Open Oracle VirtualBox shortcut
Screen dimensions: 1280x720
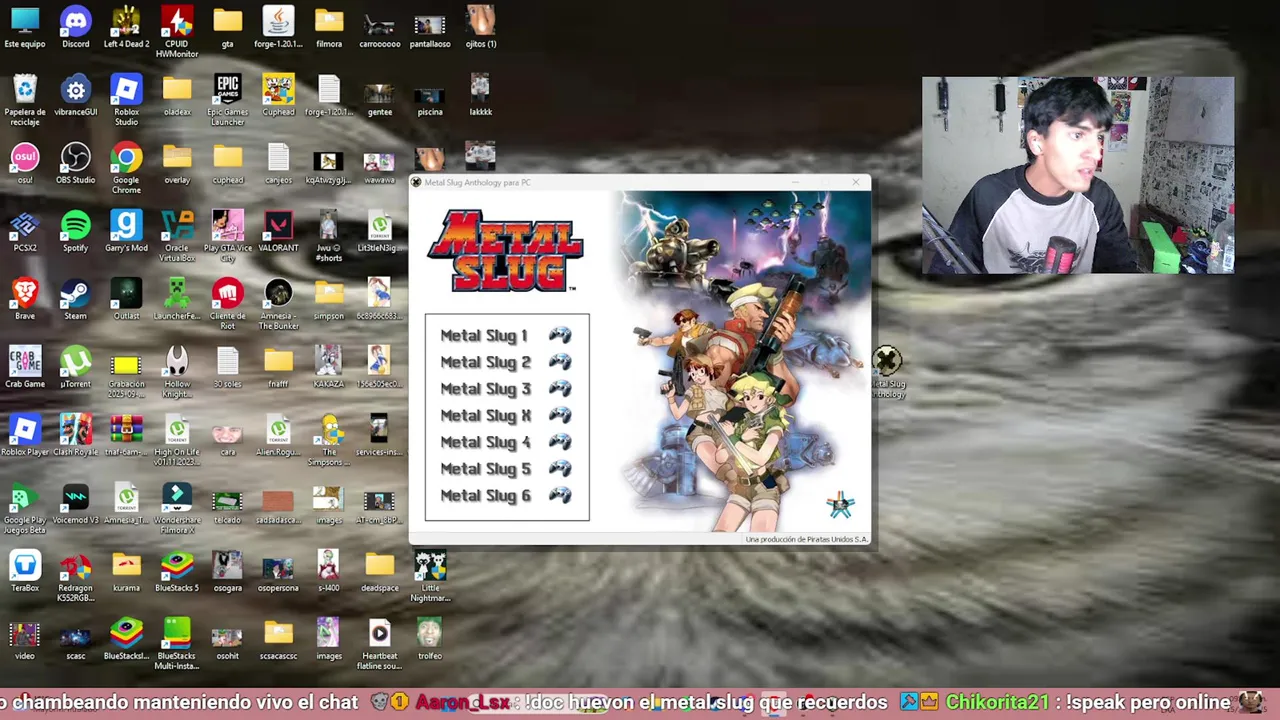(x=177, y=236)
